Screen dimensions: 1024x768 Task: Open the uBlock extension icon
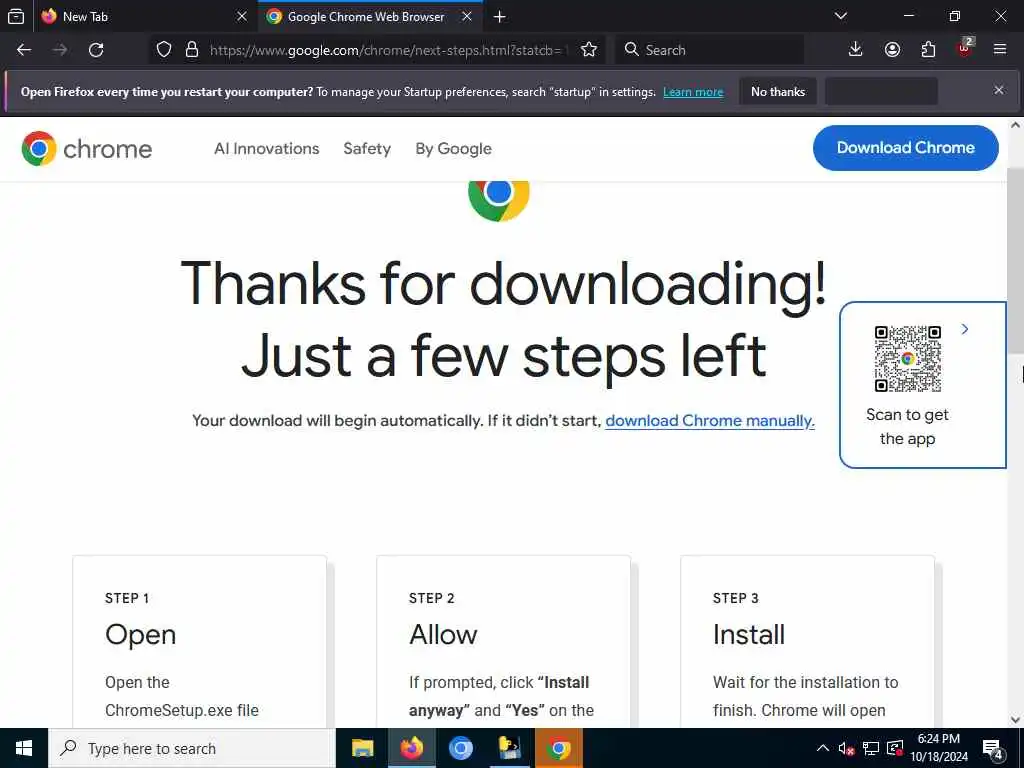pos(965,48)
